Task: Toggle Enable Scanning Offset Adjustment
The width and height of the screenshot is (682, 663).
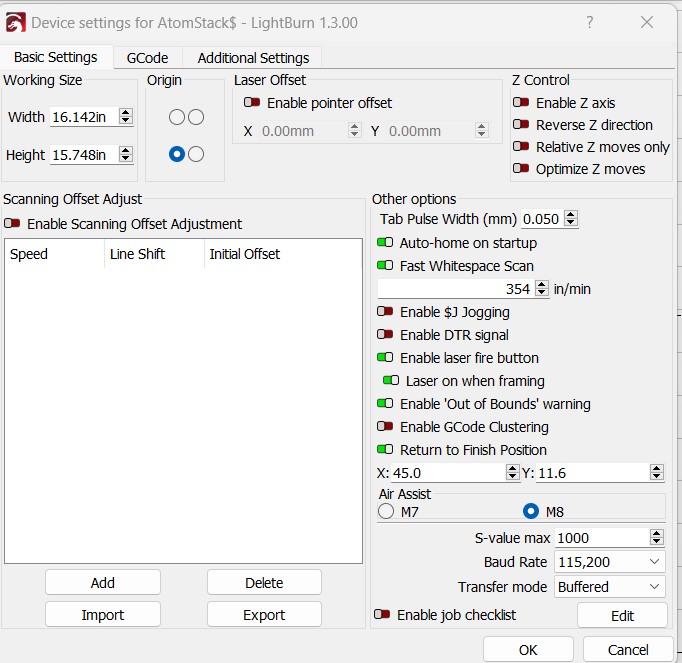Action: coord(12,224)
